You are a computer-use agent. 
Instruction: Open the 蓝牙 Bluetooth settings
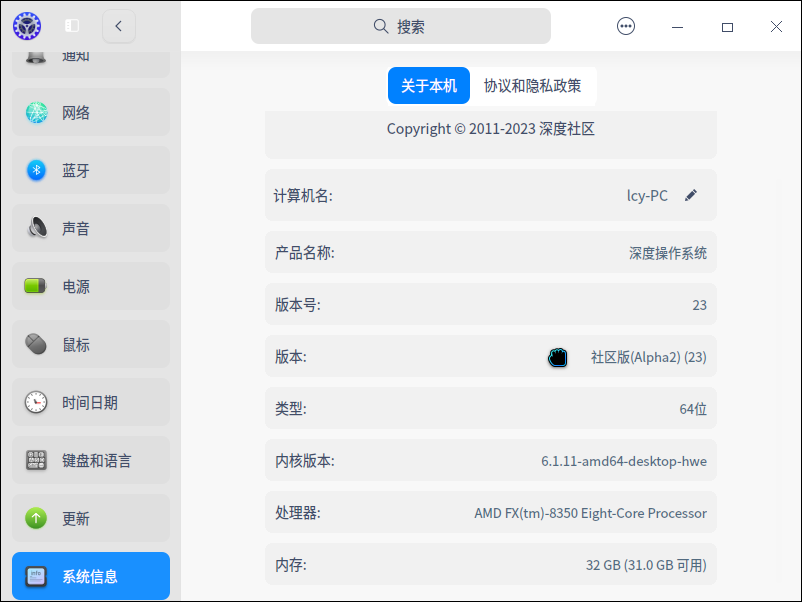pos(91,170)
